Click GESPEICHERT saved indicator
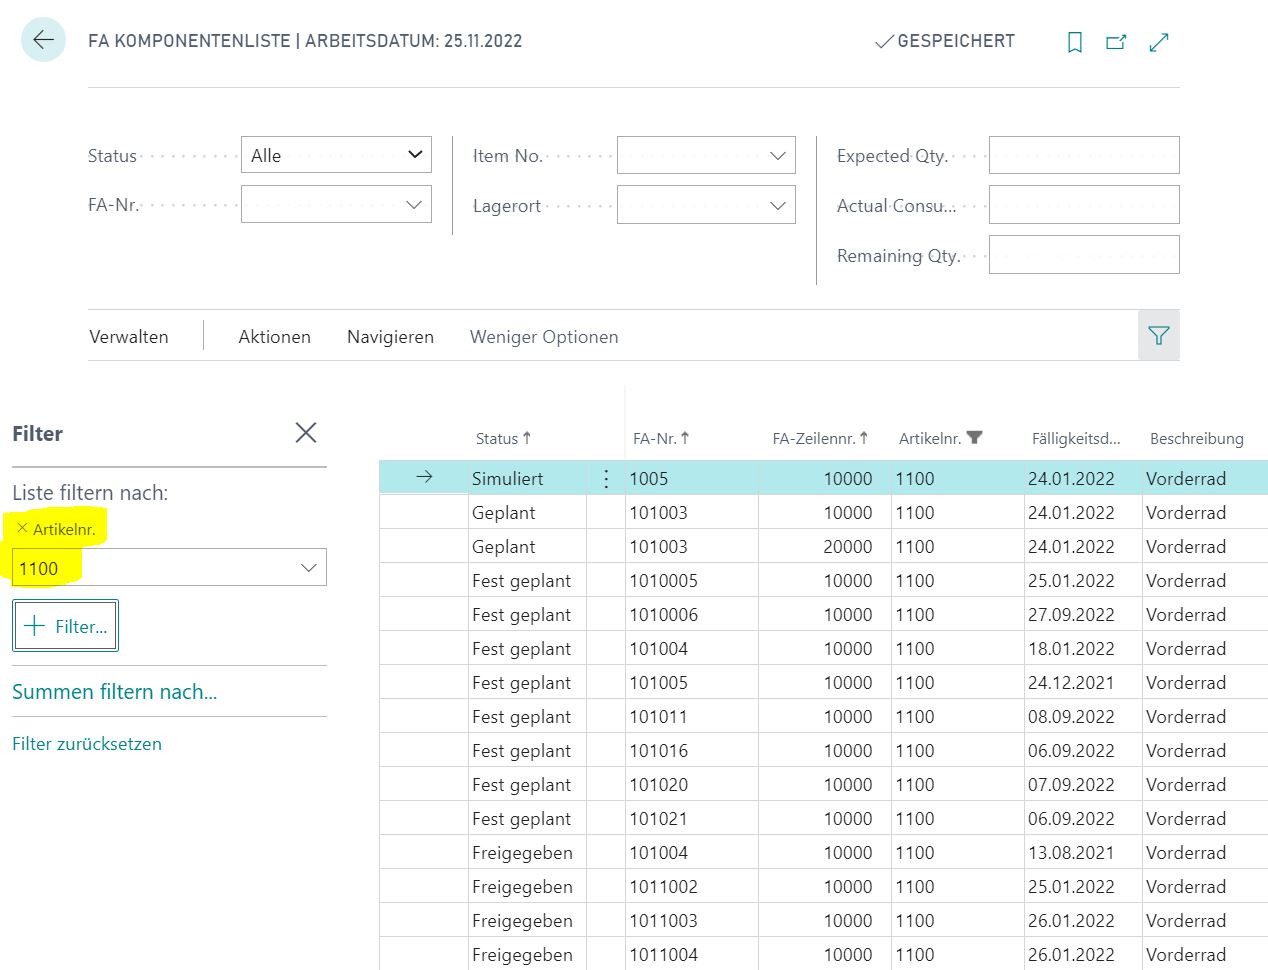Viewport: 1268px width, 970px height. point(945,41)
